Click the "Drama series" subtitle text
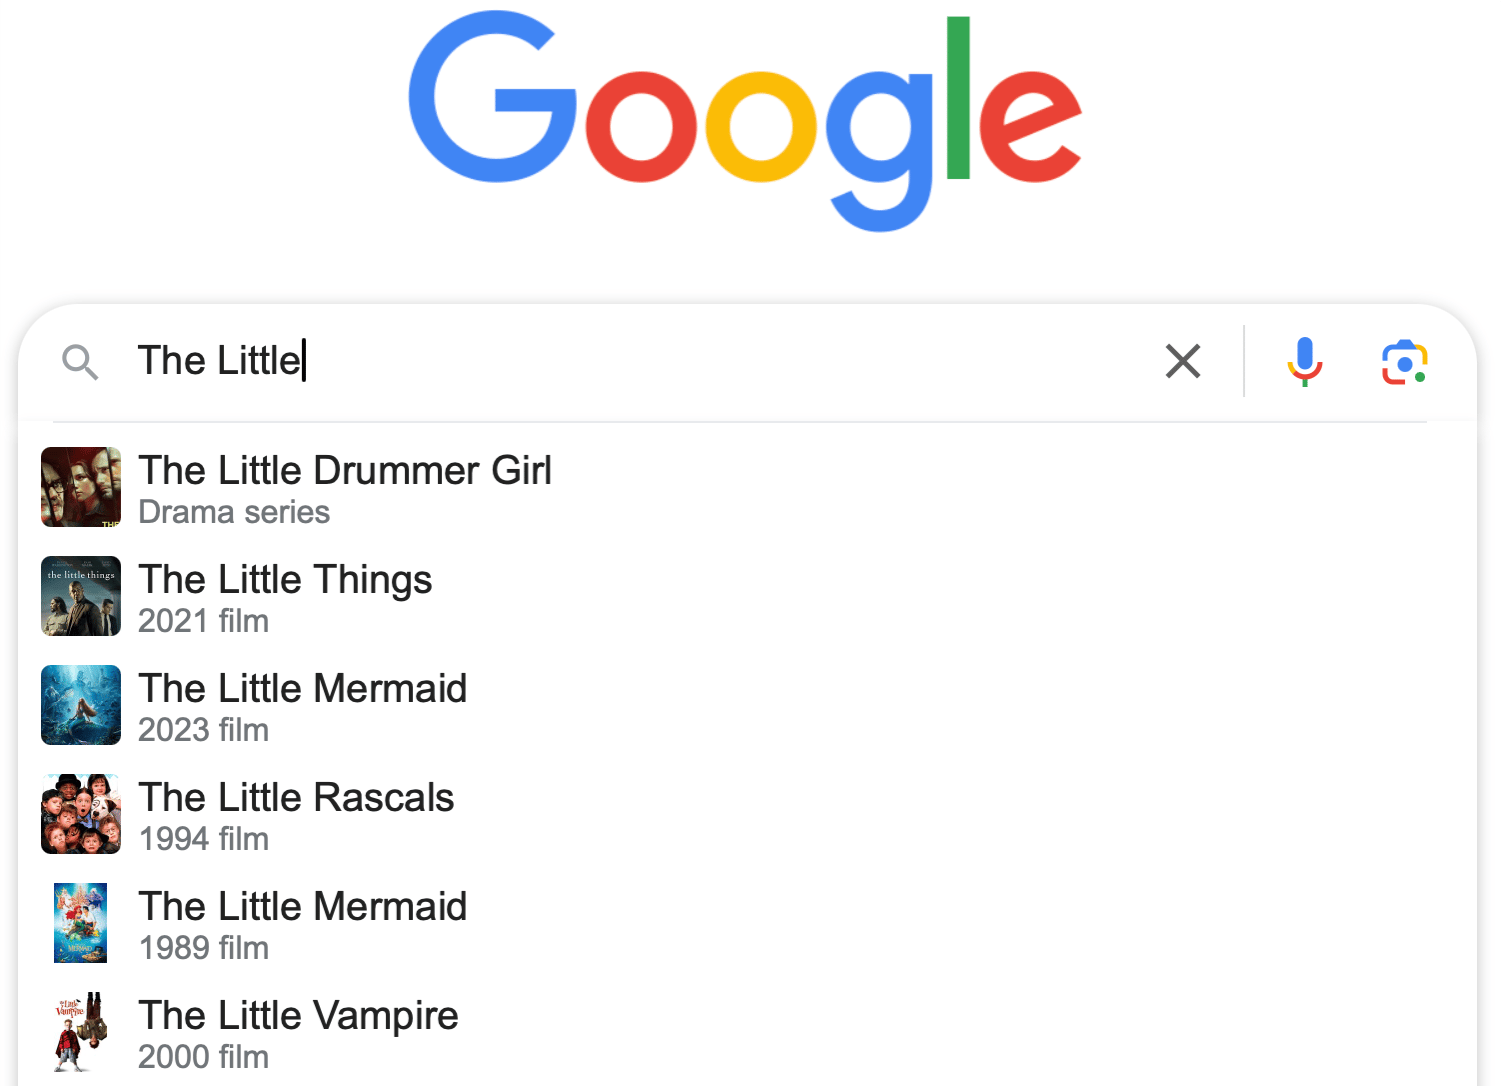Viewport: 1502px width, 1086px height. 234,512
